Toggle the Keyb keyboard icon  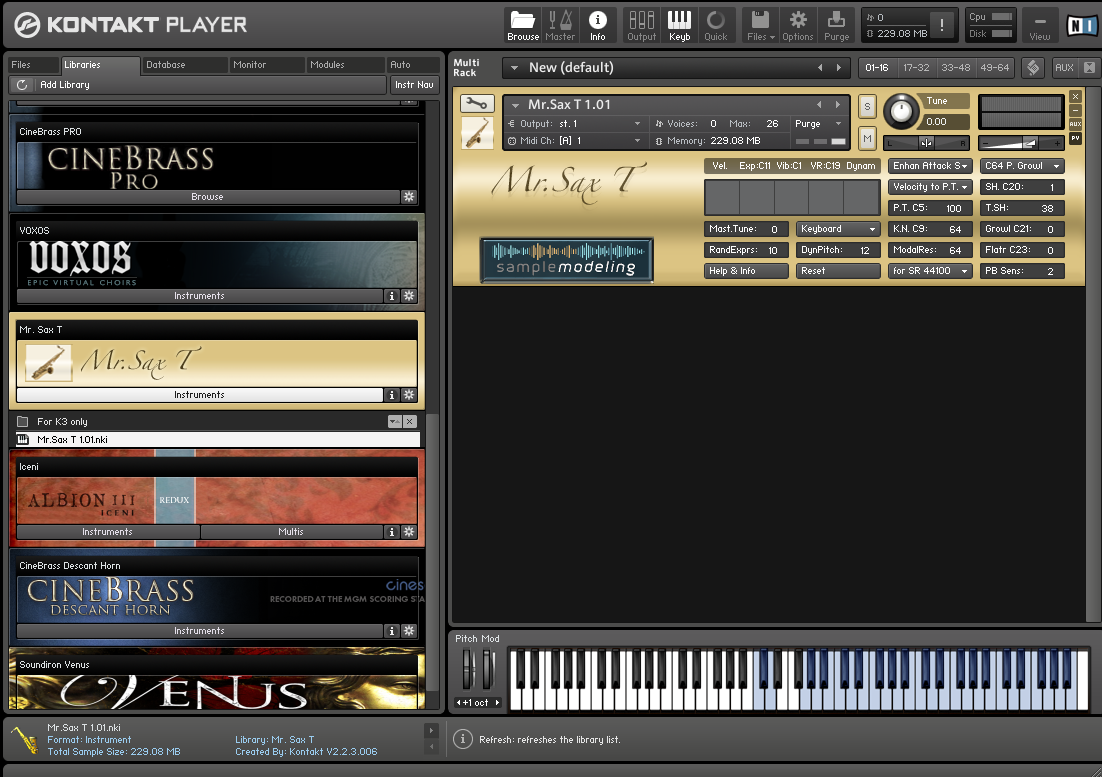click(x=680, y=25)
